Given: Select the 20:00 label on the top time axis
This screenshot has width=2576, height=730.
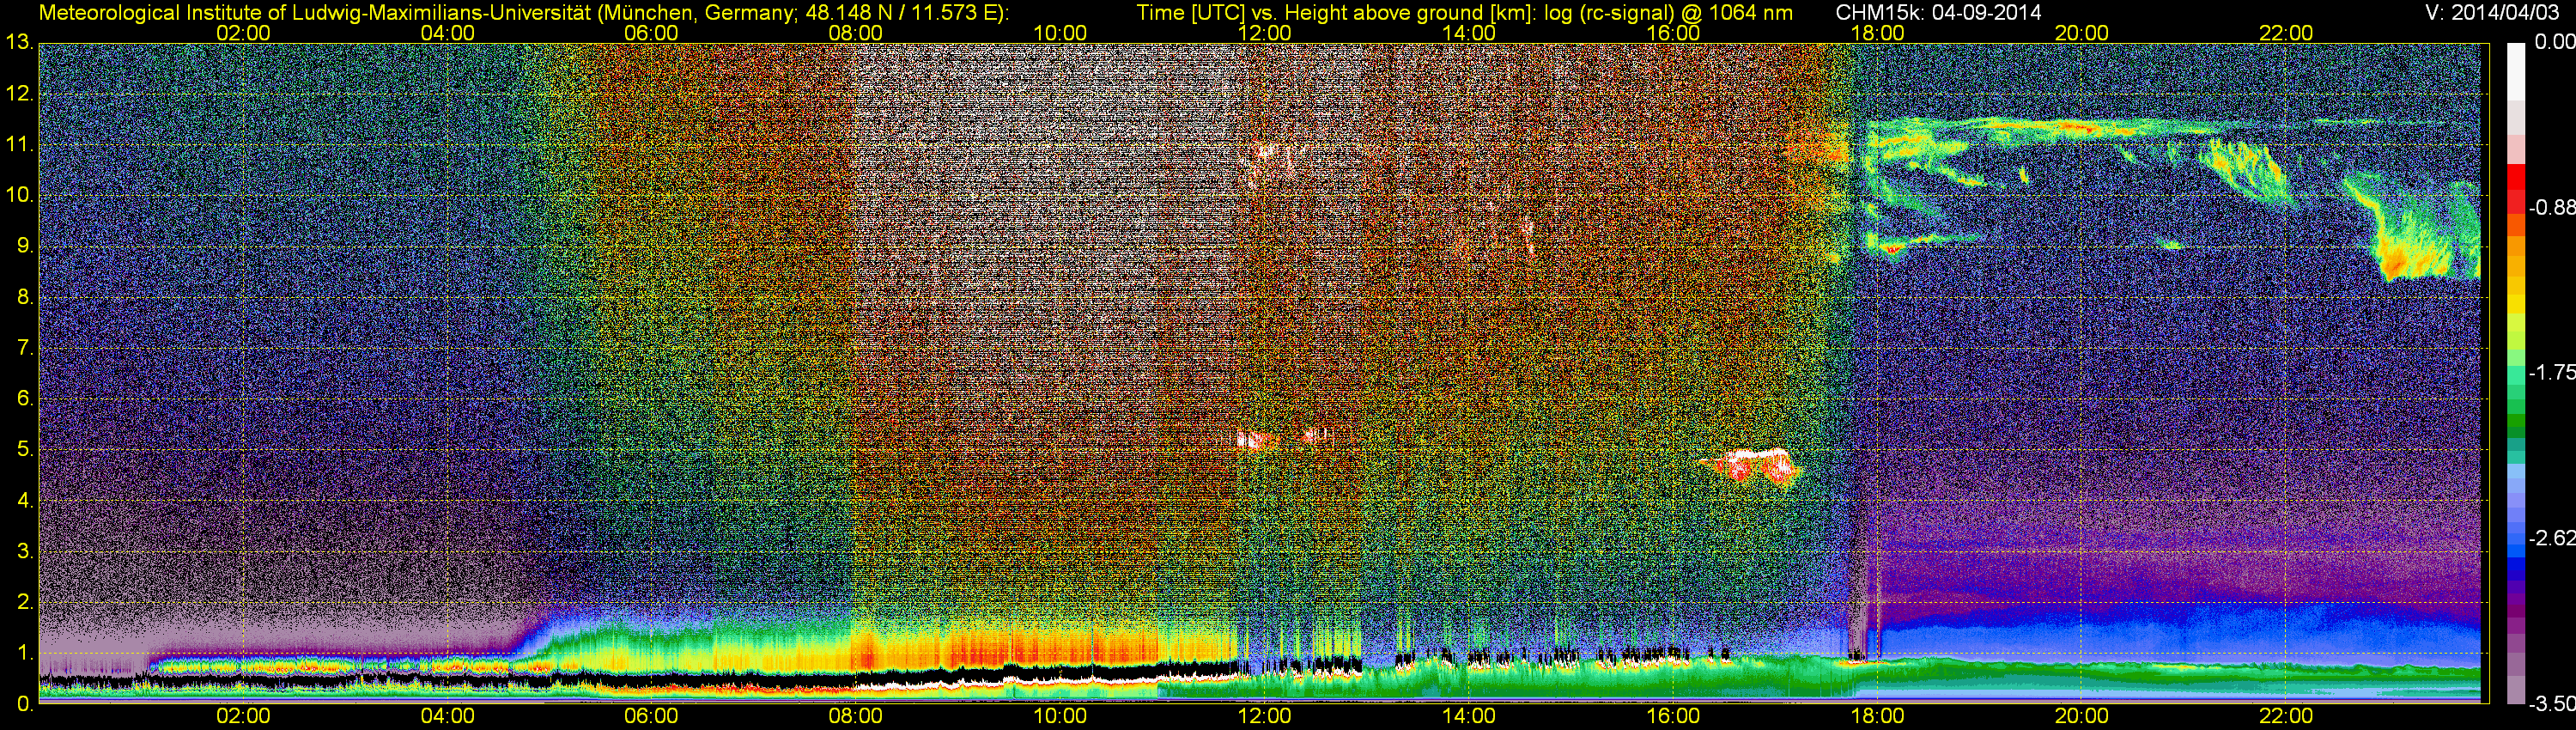Looking at the screenshot, I should click(x=2082, y=33).
